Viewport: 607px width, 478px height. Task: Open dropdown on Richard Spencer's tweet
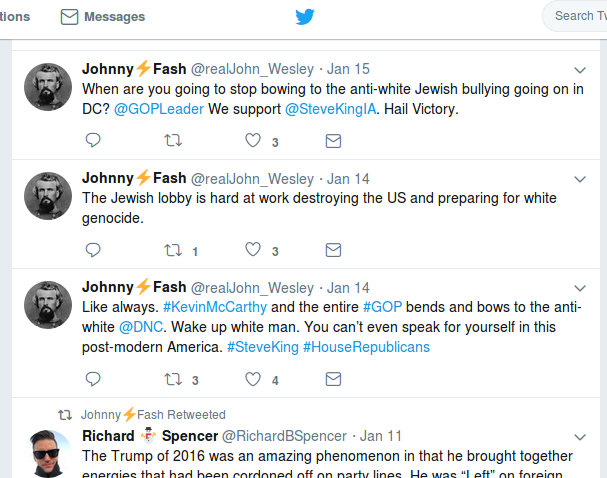[x=580, y=436]
